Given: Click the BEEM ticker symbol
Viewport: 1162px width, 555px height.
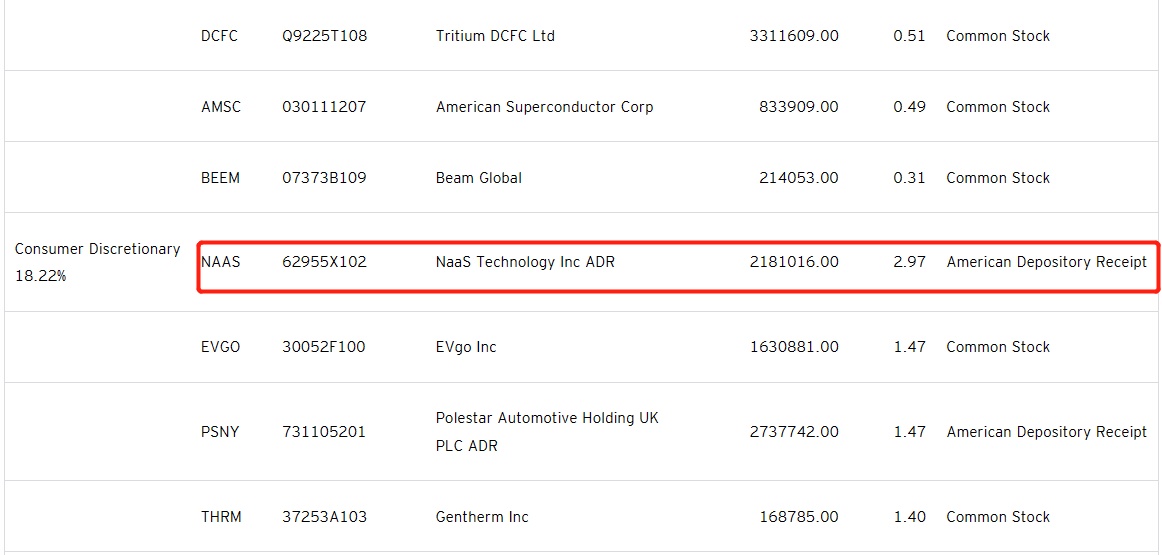Looking at the screenshot, I should [x=220, y=178].
